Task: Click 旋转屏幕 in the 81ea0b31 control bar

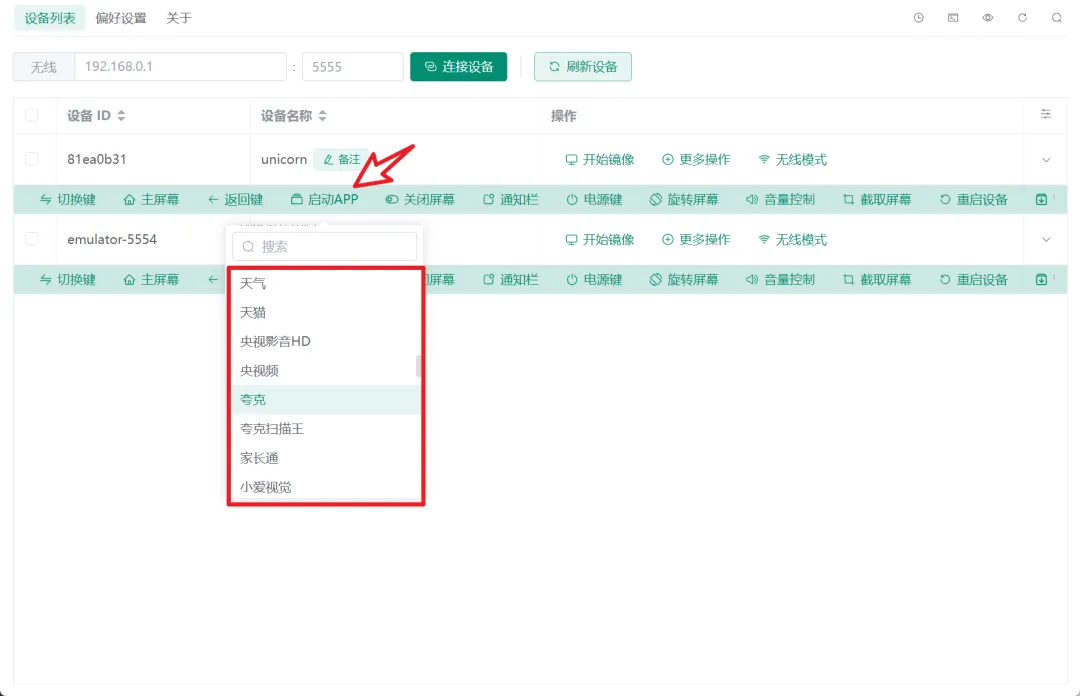Action: [682, 200]
